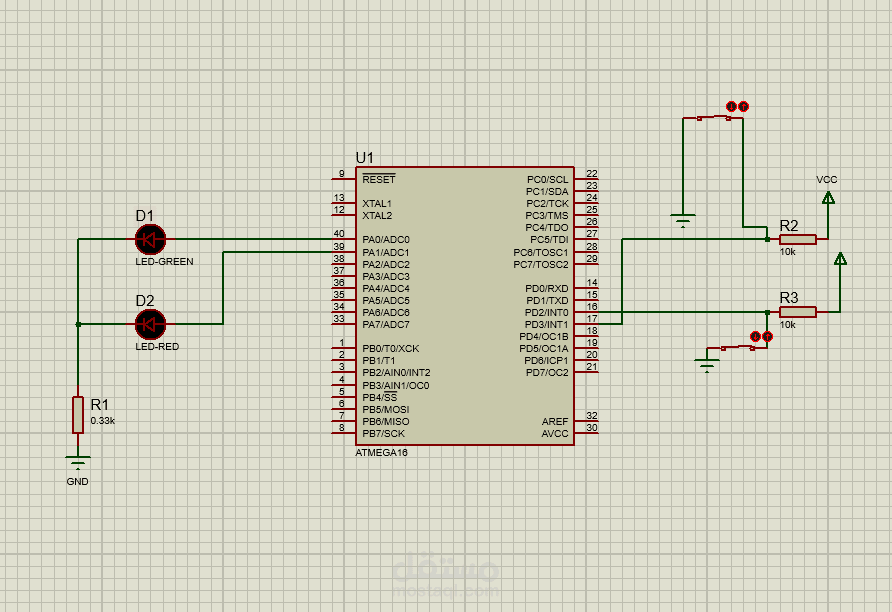Click the unlabeled power terminal above R3
Screen dimensions: 892x612
click(x=840, y=258)
